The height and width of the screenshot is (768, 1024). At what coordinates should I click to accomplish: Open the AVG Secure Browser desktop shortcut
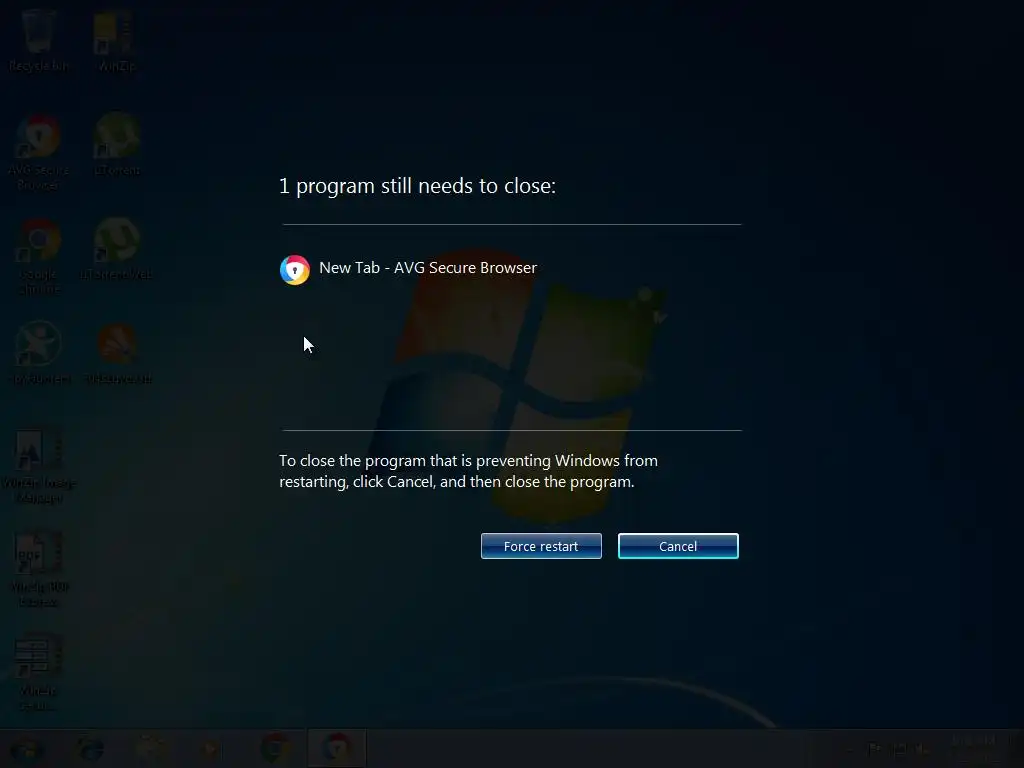coord(39,152)
